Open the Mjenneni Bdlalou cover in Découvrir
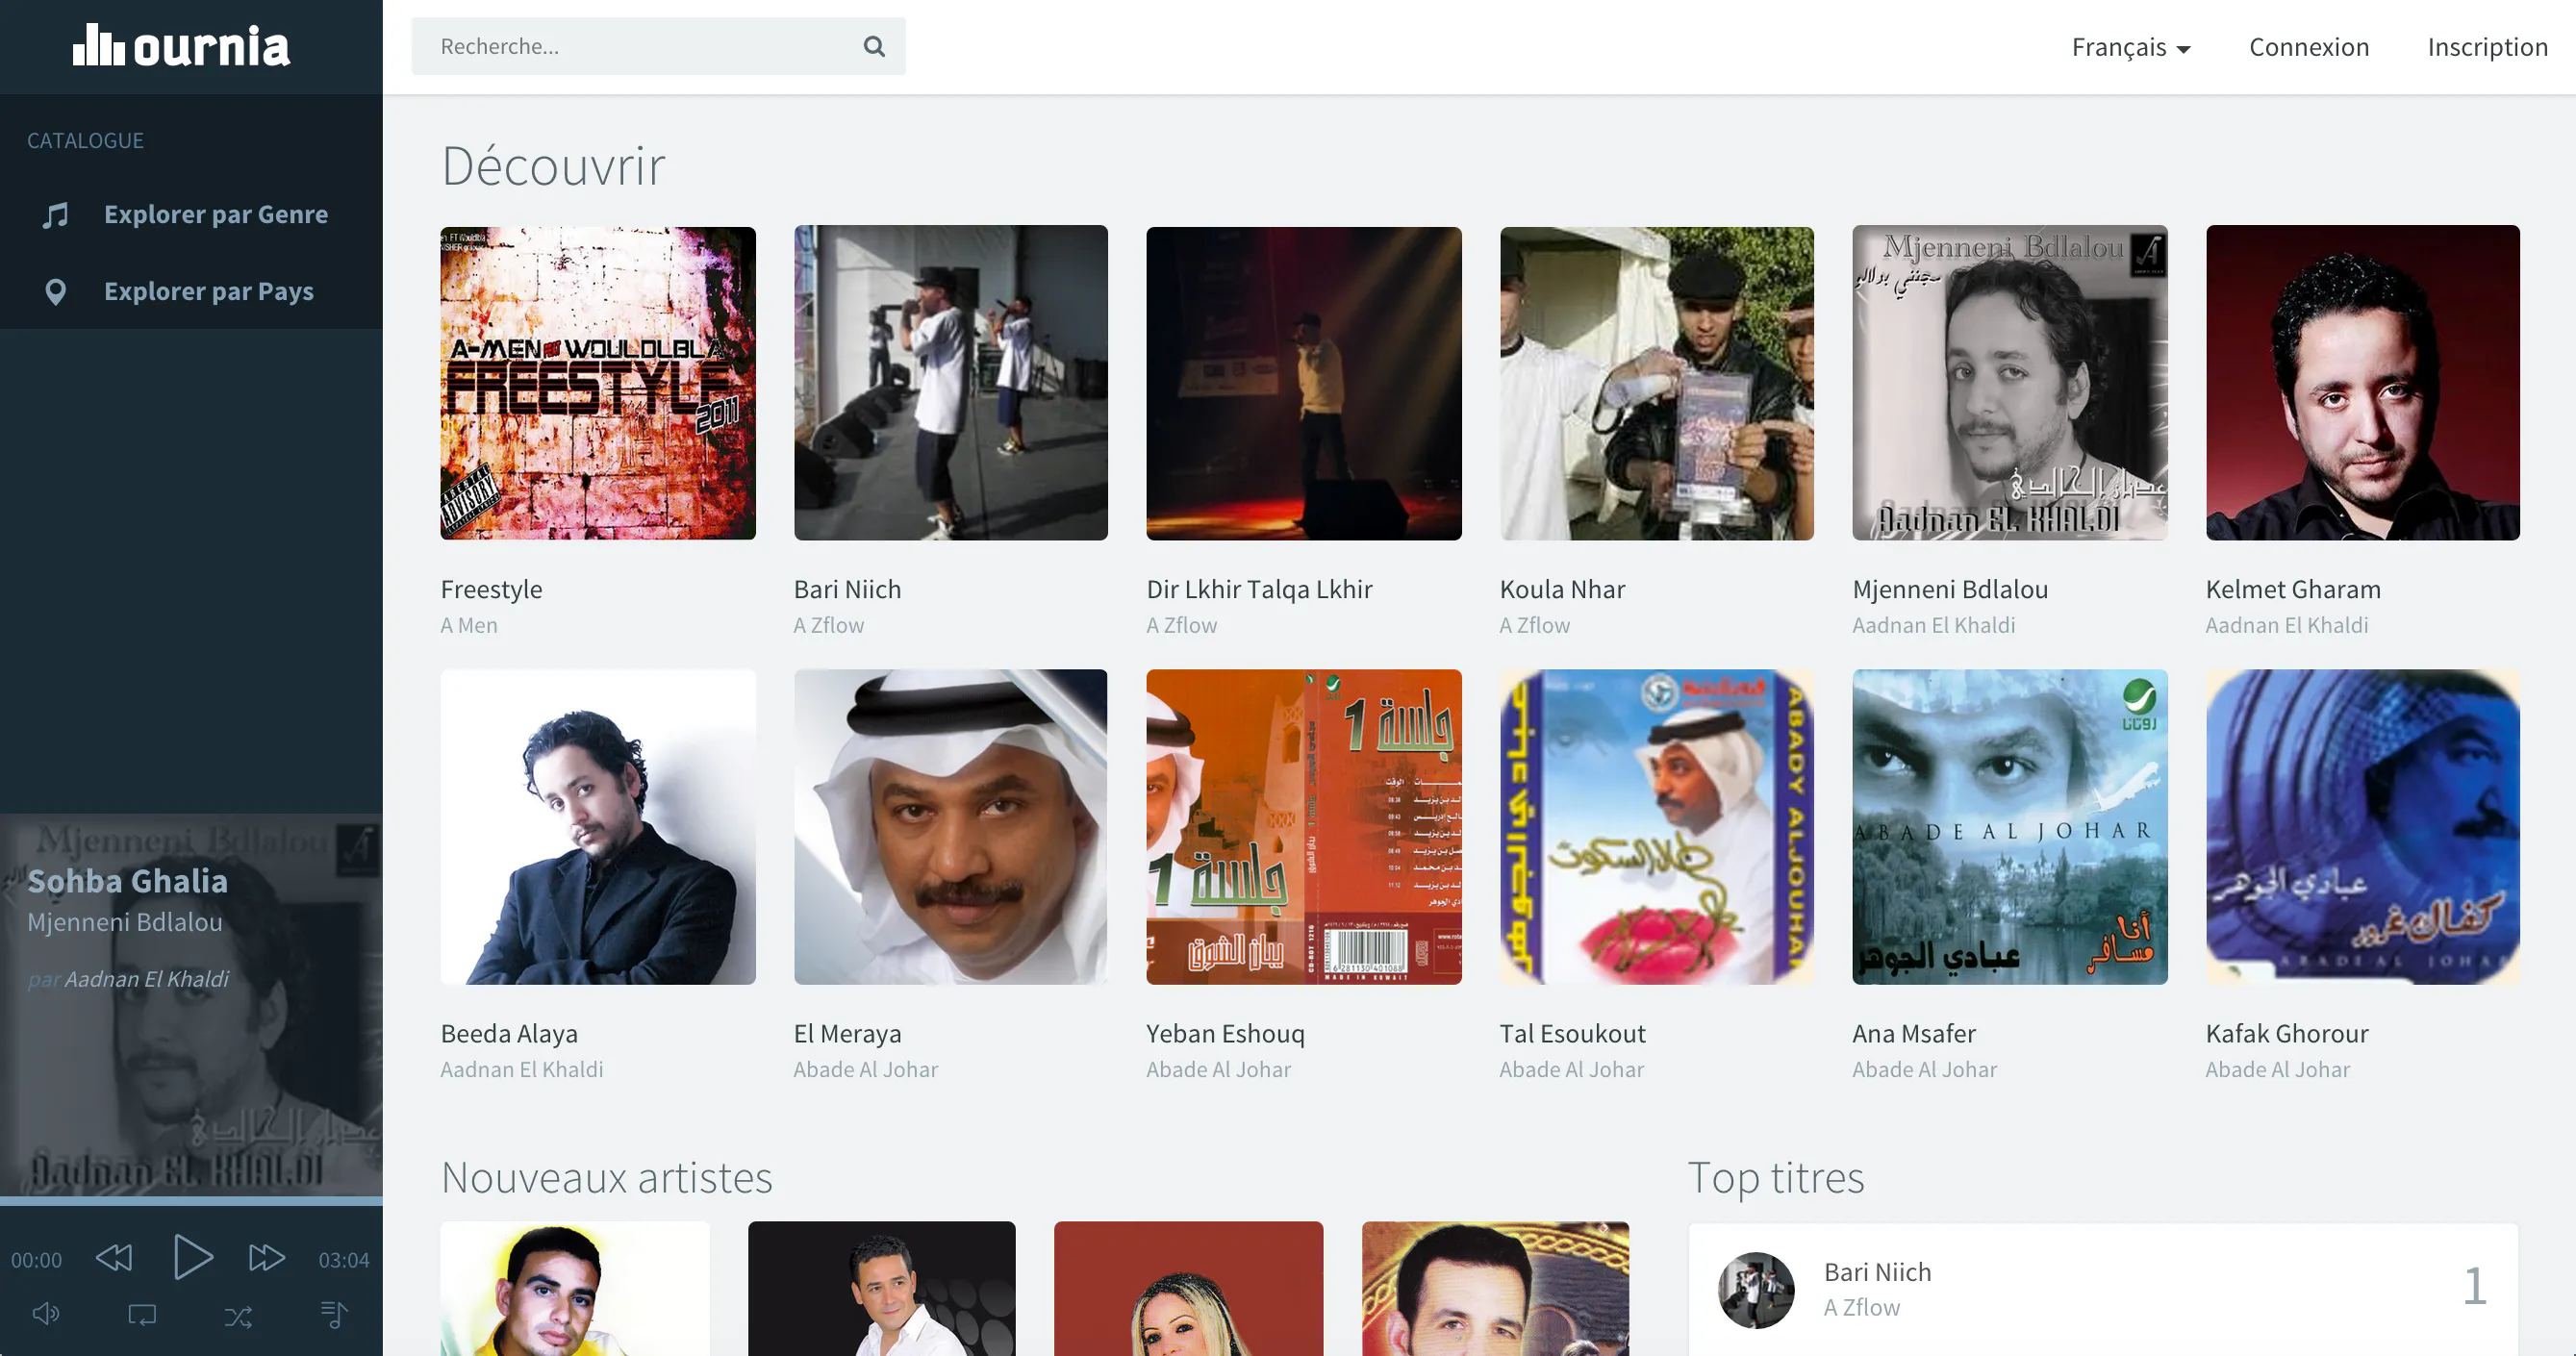The height and width of the screenshot is (1356, 2576). tap(2010, 383)
